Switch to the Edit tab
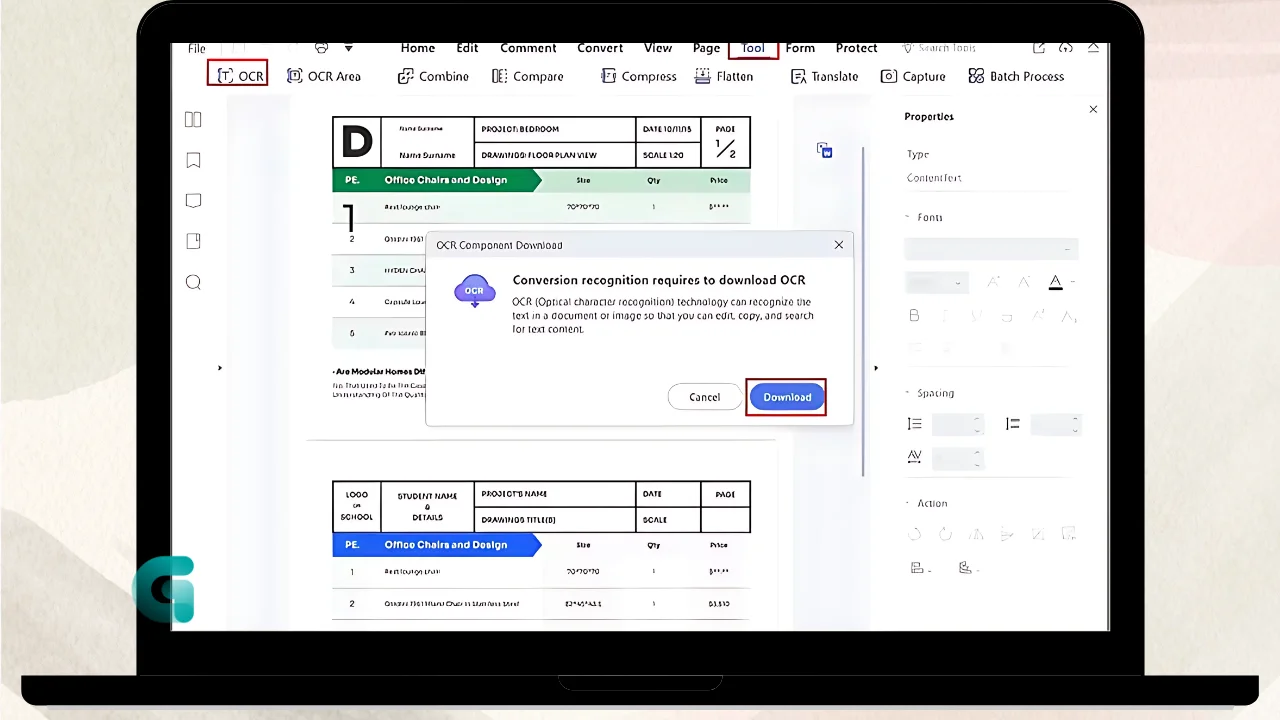1280x720 pixels. click(467, 48)
